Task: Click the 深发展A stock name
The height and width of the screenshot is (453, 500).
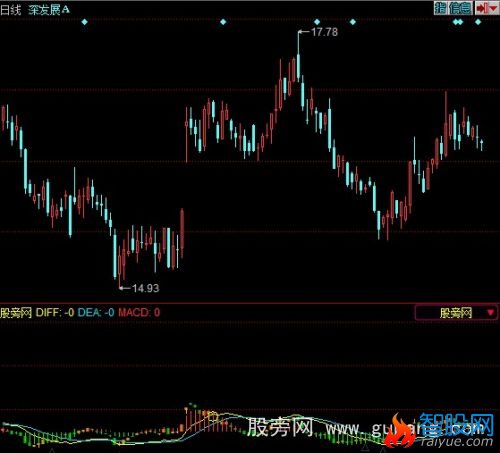Action: (x=49, y=10)
